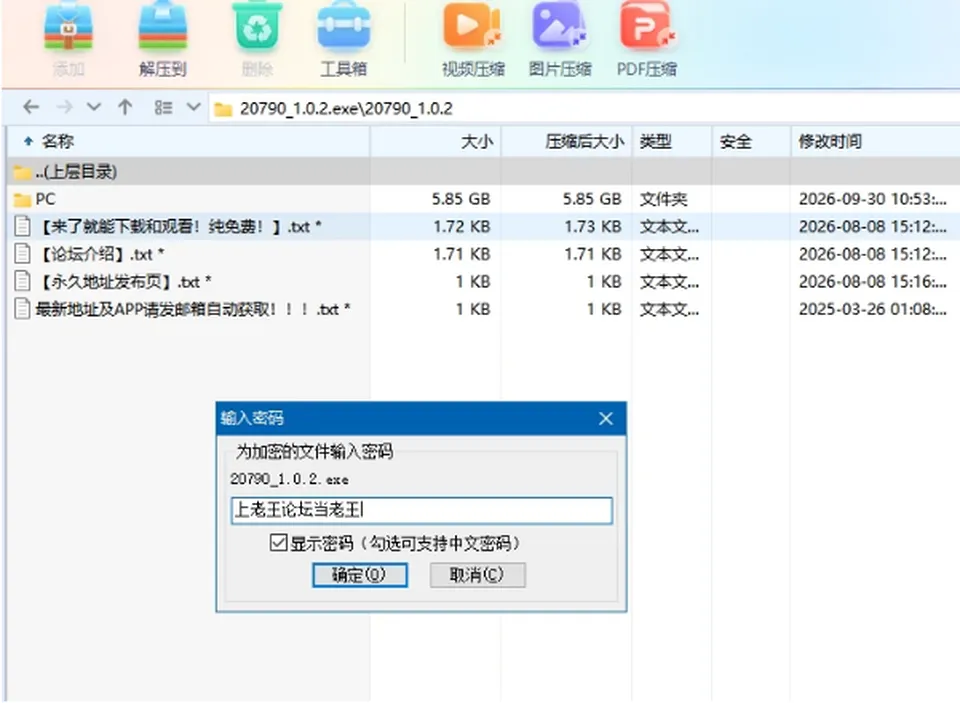This screenshot has width=960, height=703.
Task: Click the 1.72 KB size cell
Action: coord(462,227)
